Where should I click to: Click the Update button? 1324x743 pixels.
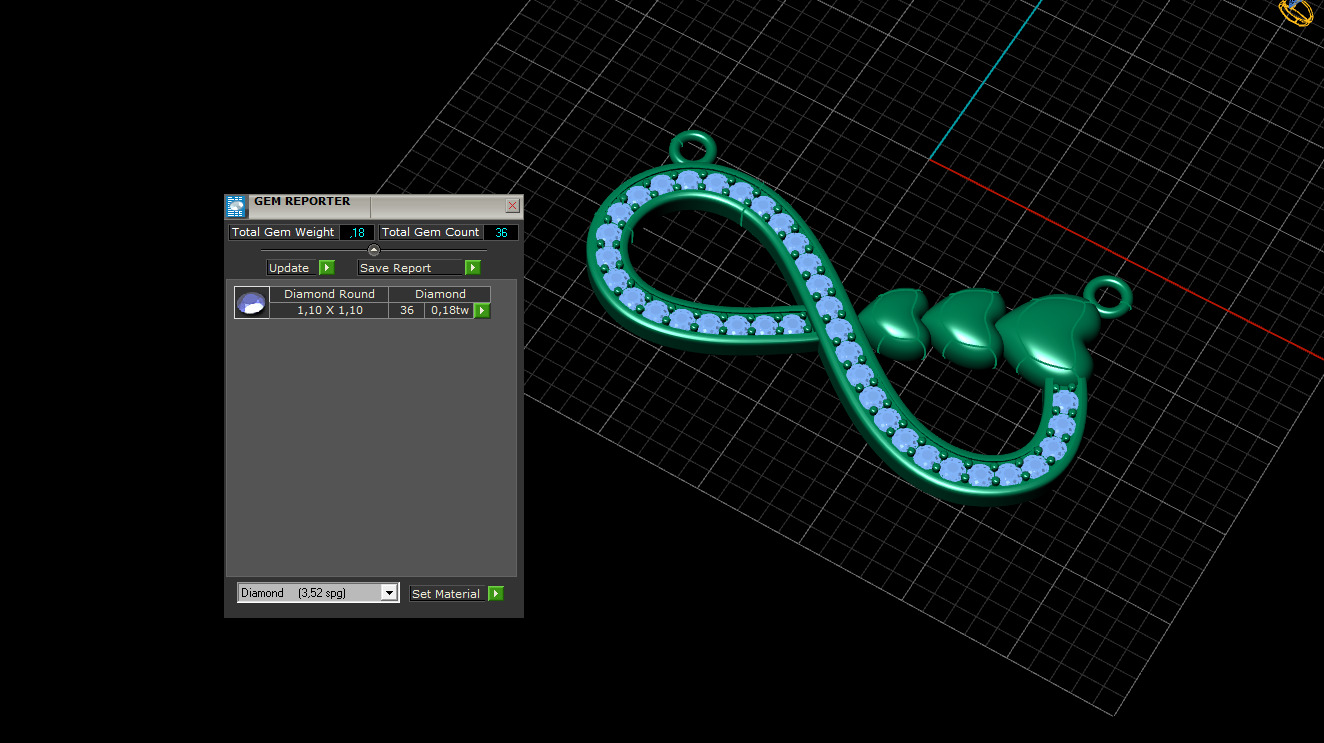tap(292, 268)
